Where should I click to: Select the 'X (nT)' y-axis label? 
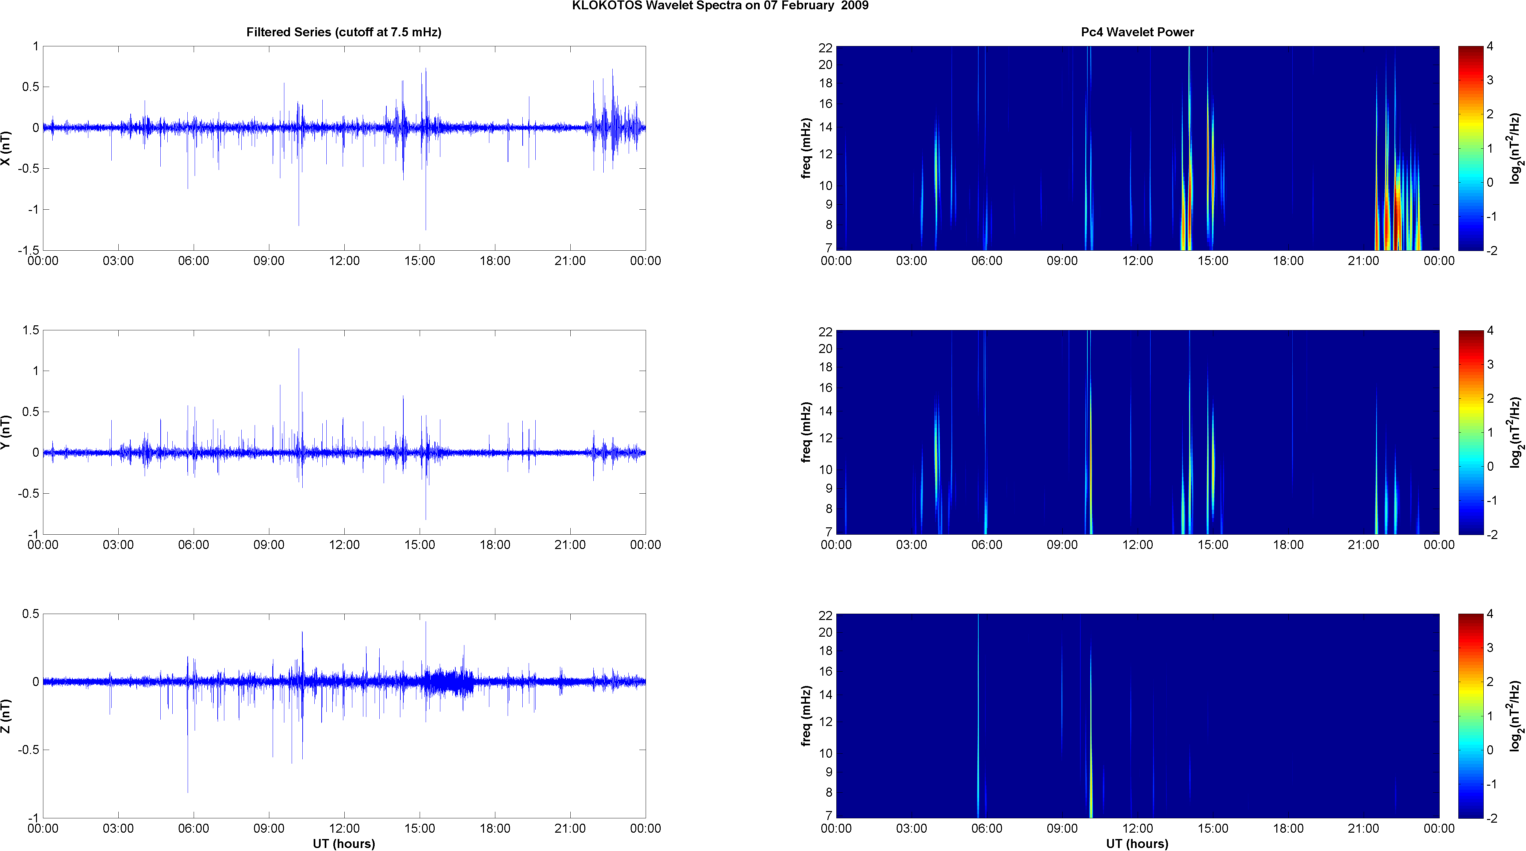tap(7, 148)
